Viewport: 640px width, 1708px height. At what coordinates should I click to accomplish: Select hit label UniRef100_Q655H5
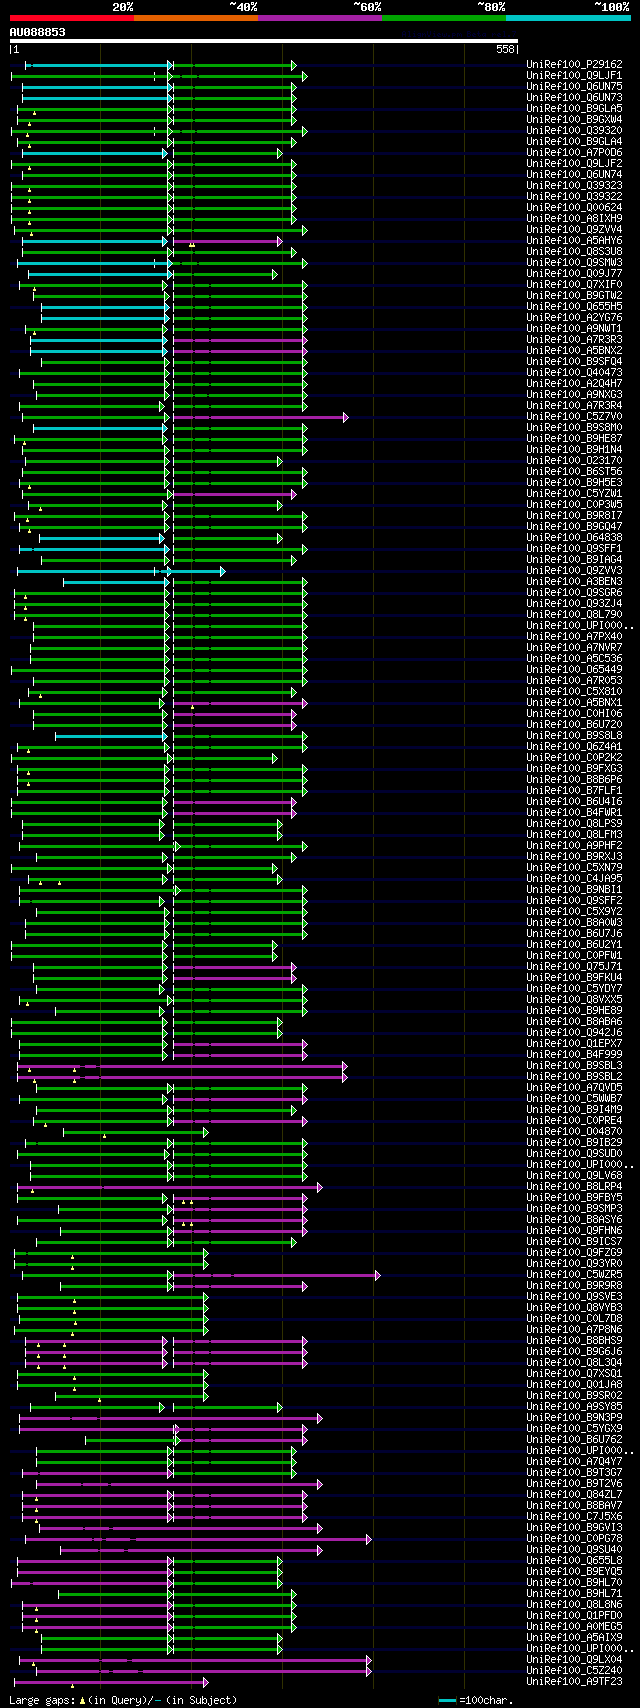pyautogui.click(x=574, y=307)
